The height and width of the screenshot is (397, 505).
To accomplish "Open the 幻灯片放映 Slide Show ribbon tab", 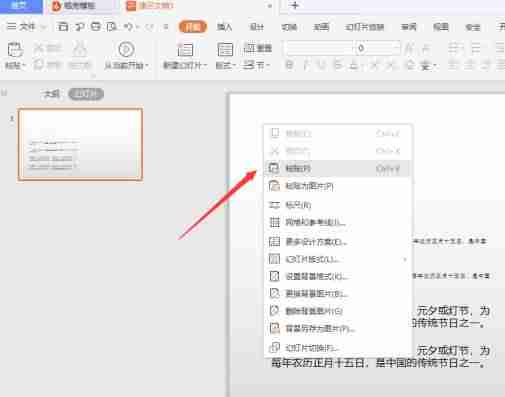I will pos(365,27).
